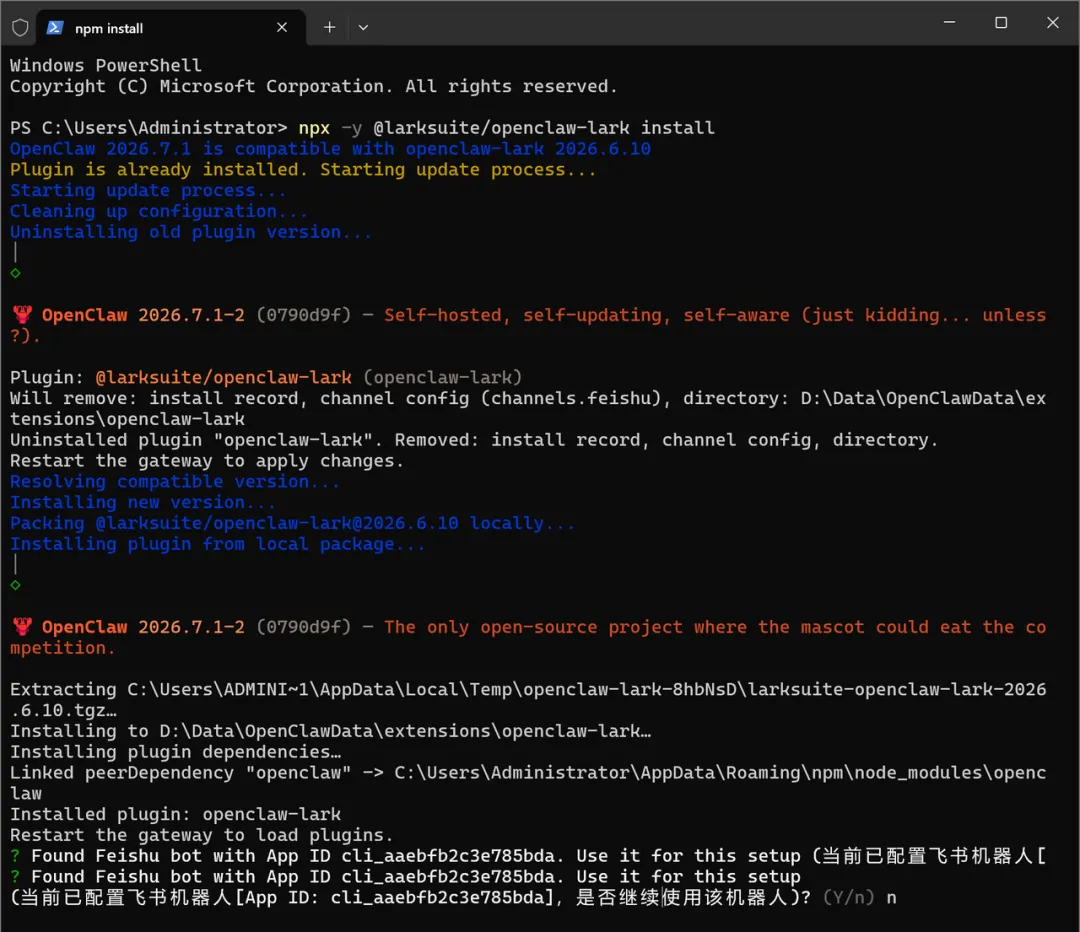This screenshot has width=1080, height=932.
Task: Click 'Plugin is already installed' yellow line
Action: coord(303,169)
